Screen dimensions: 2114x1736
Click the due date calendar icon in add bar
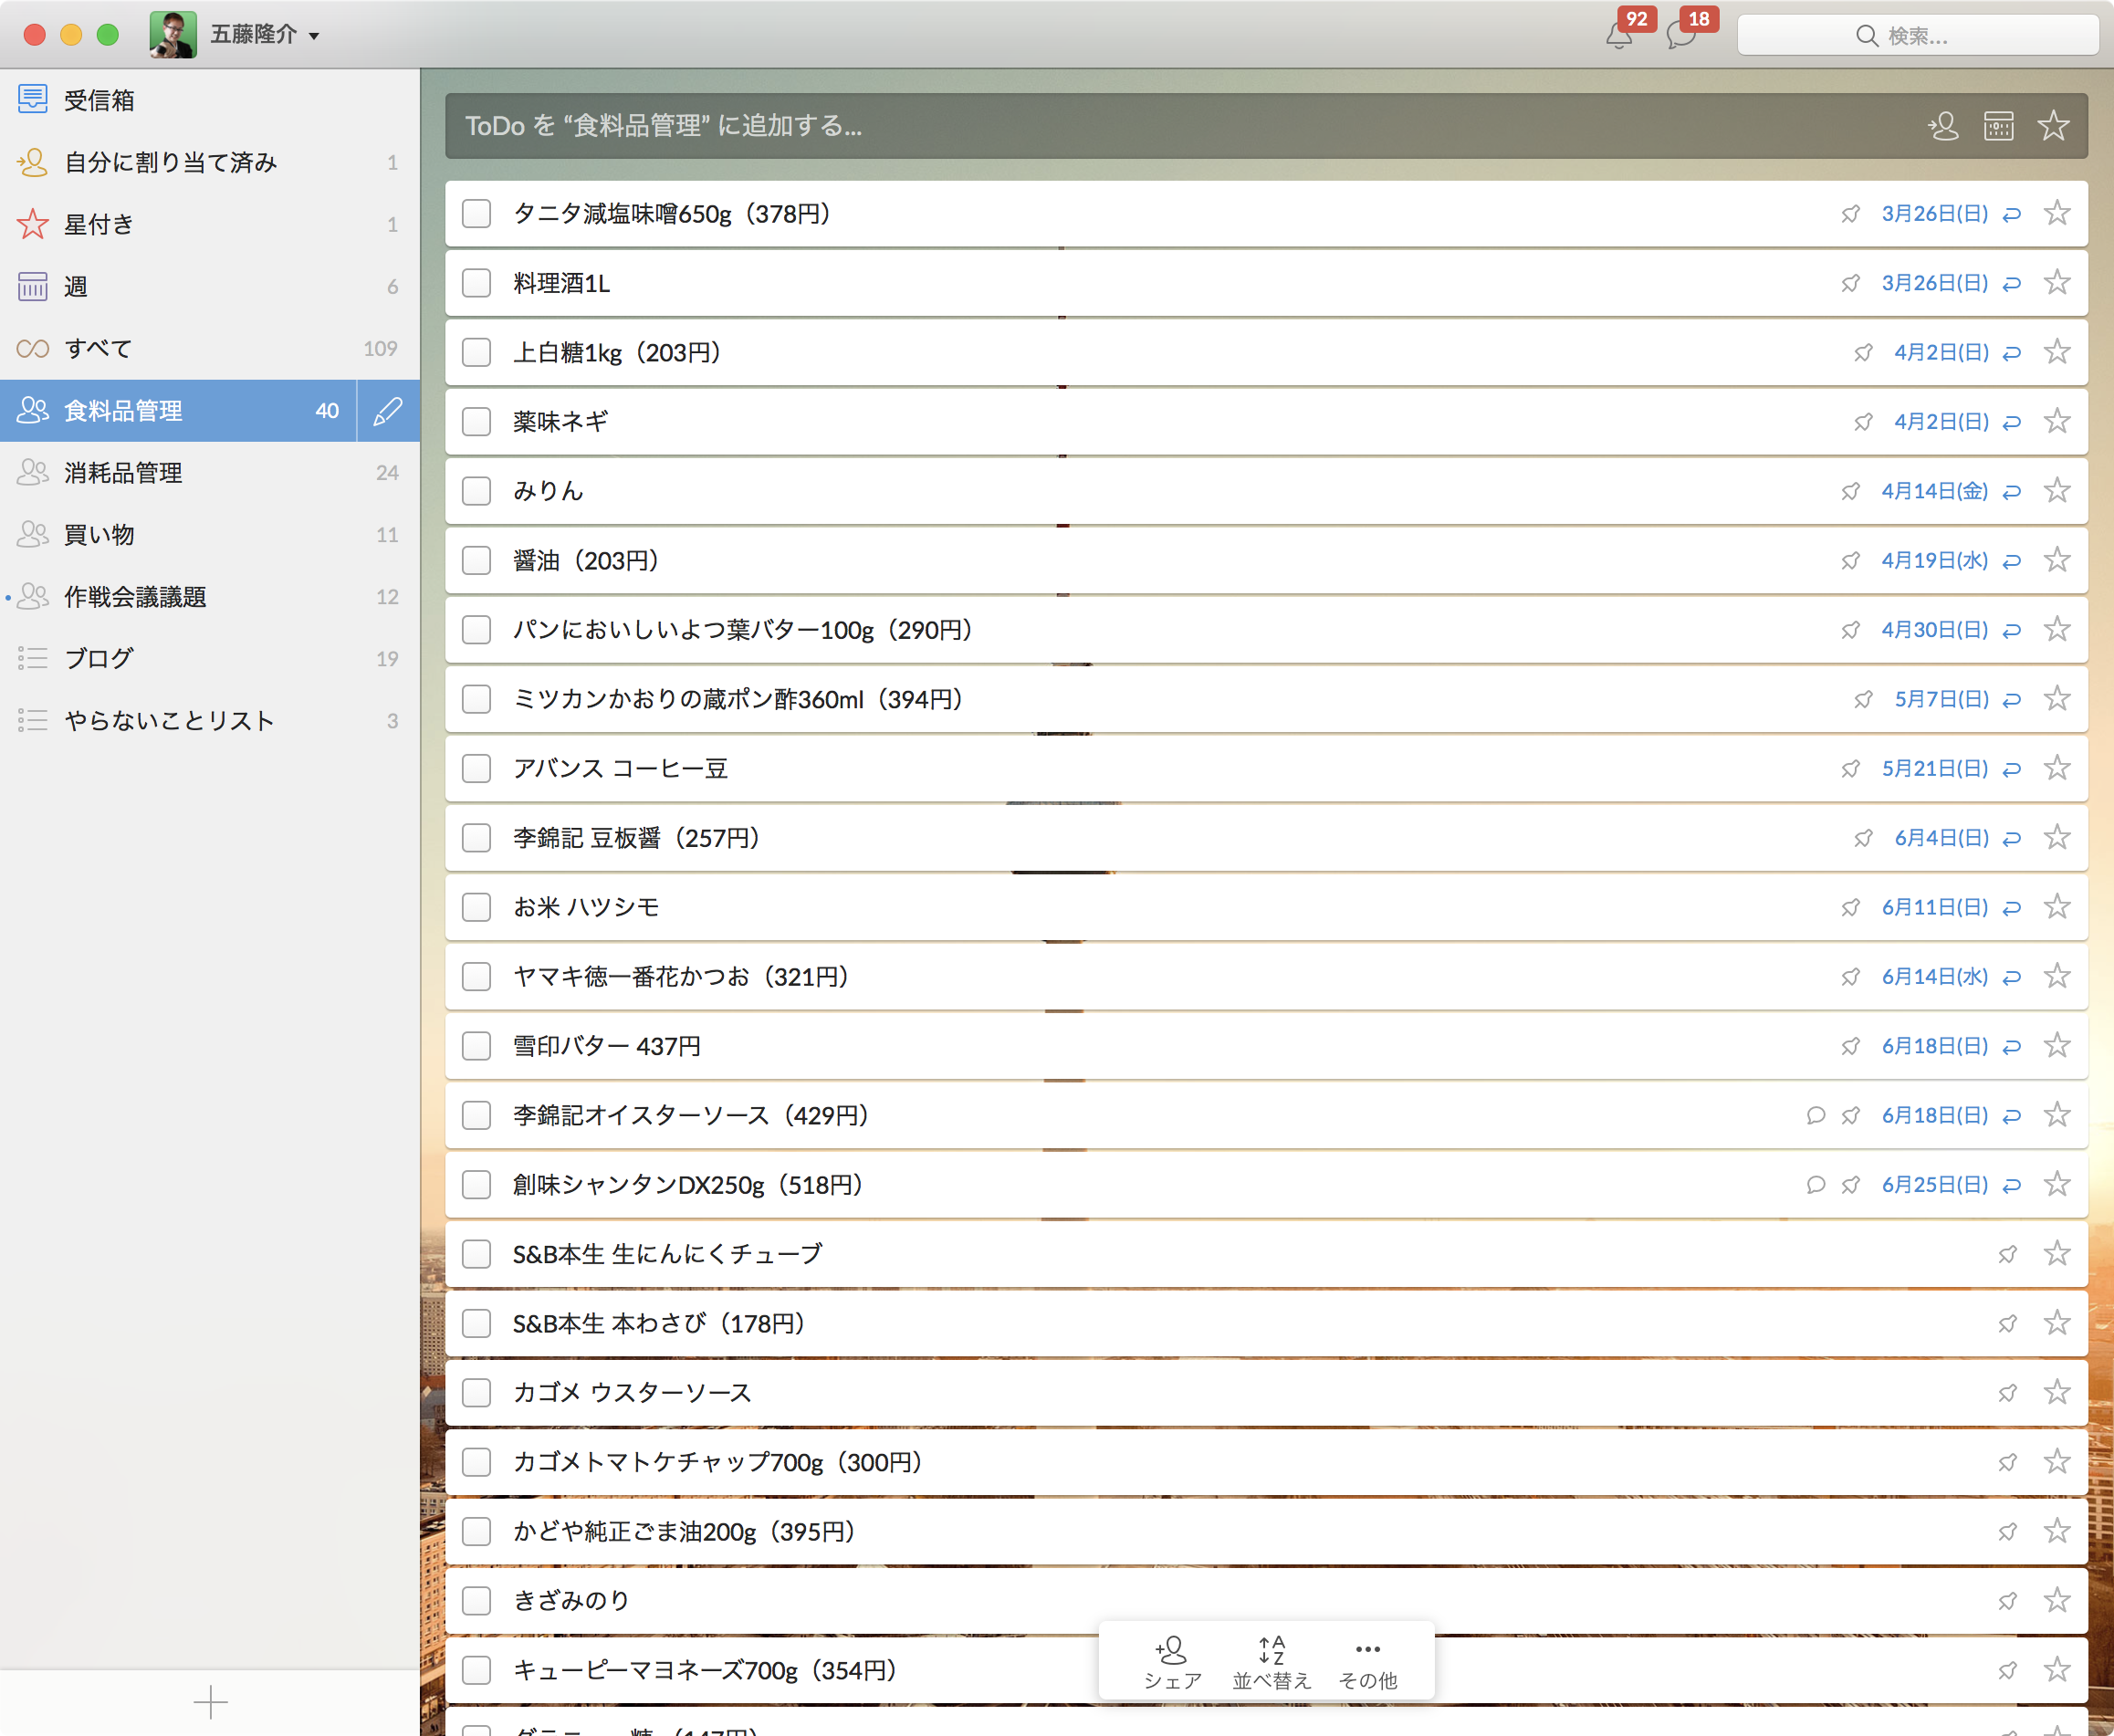[x=1998, y=126]
